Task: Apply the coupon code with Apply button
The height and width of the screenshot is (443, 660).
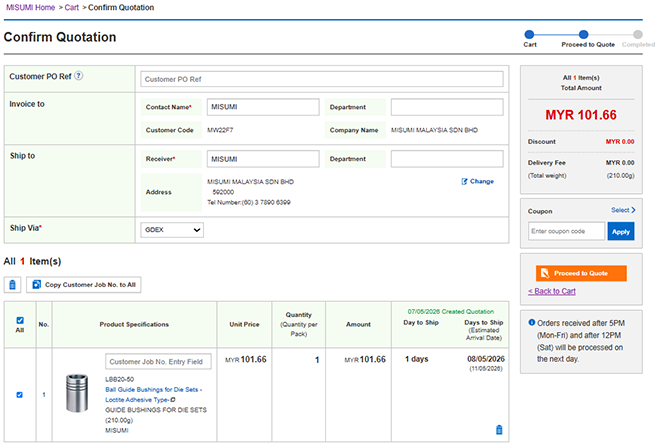Action: coord(621,232)
